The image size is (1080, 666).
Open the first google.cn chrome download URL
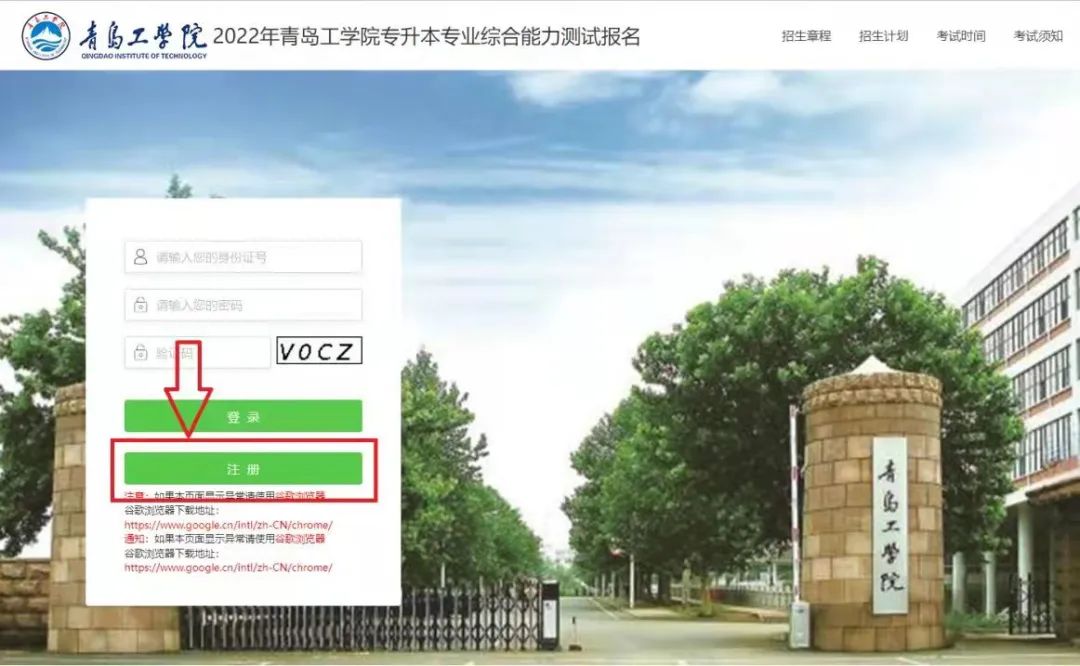[x=228, y=525]
